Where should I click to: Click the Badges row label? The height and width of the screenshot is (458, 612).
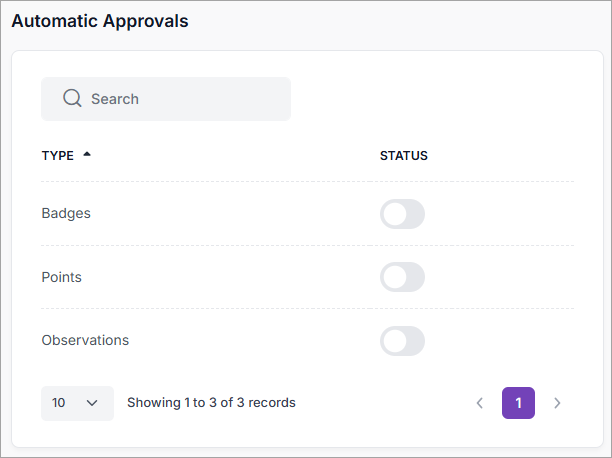pyautogui.click(x=66, y=214)
